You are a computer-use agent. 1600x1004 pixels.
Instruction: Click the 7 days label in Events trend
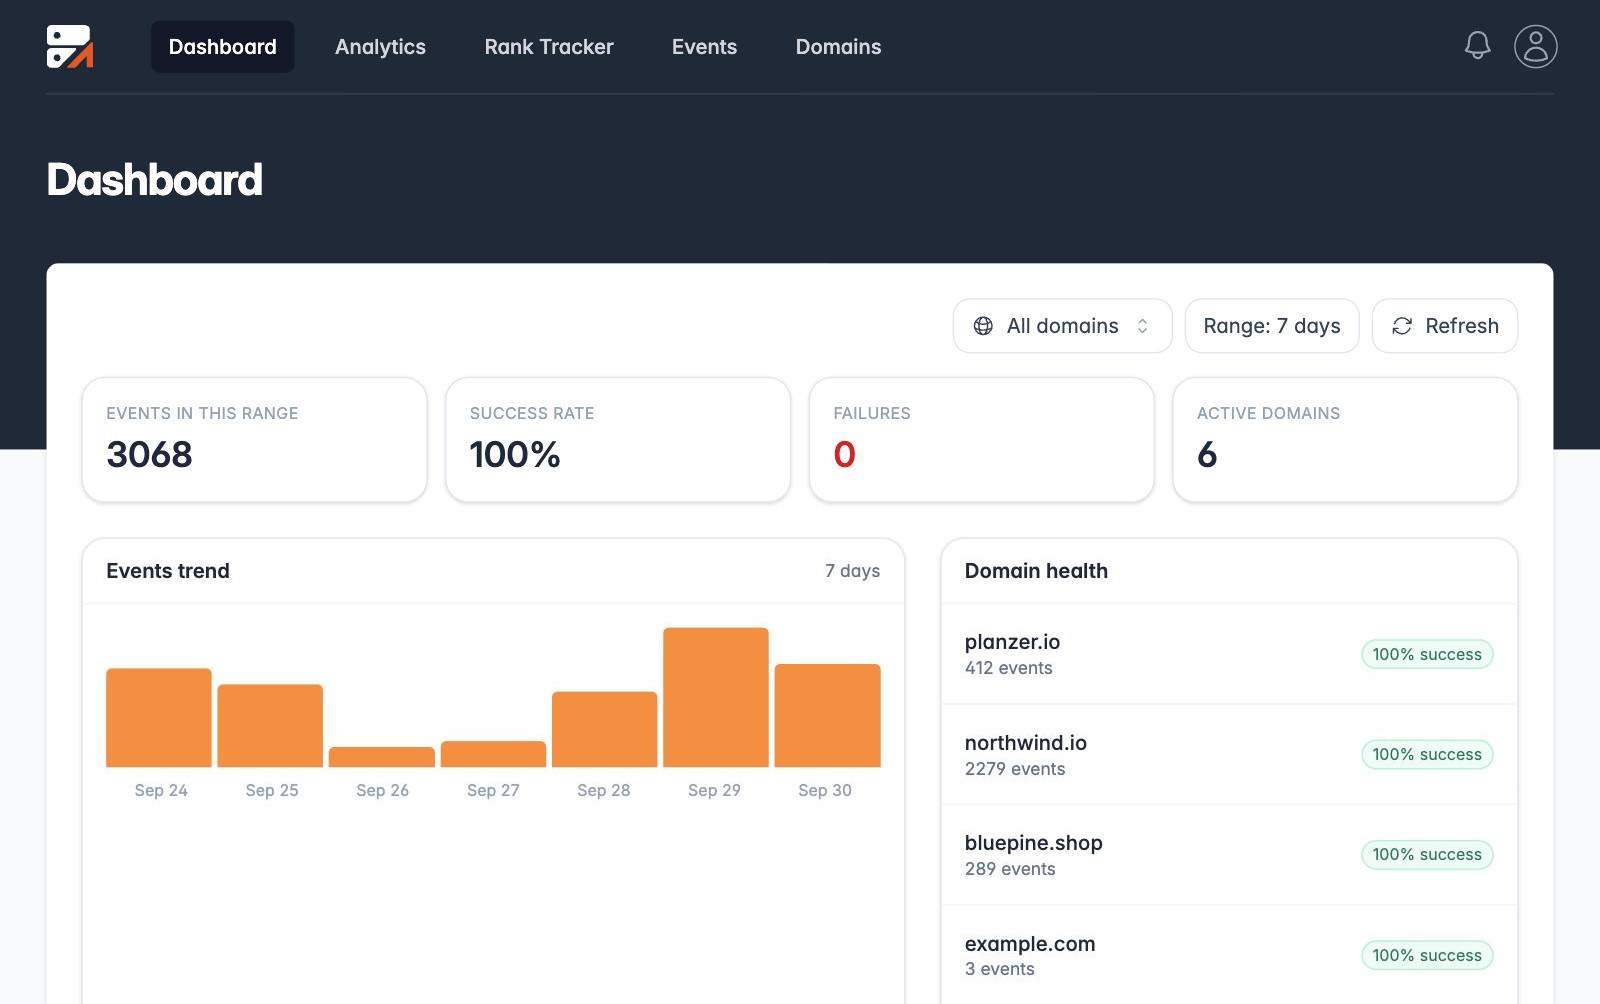coord(852,571)
